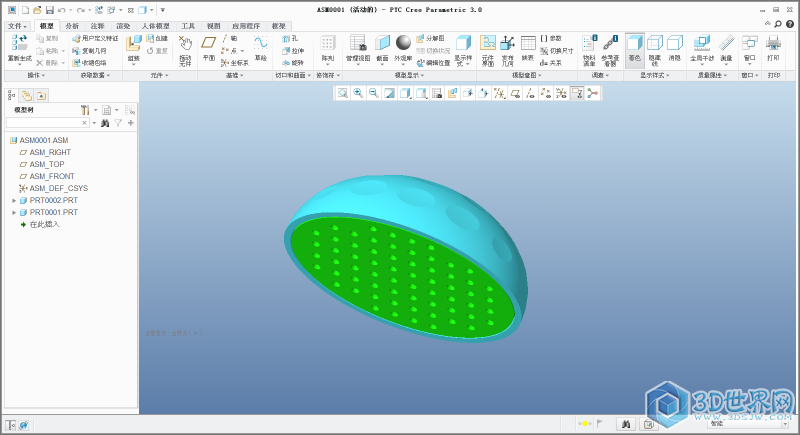800x435 pixels.
Task: Click the Pattern (阵列) icon
Action: (327, 43)
